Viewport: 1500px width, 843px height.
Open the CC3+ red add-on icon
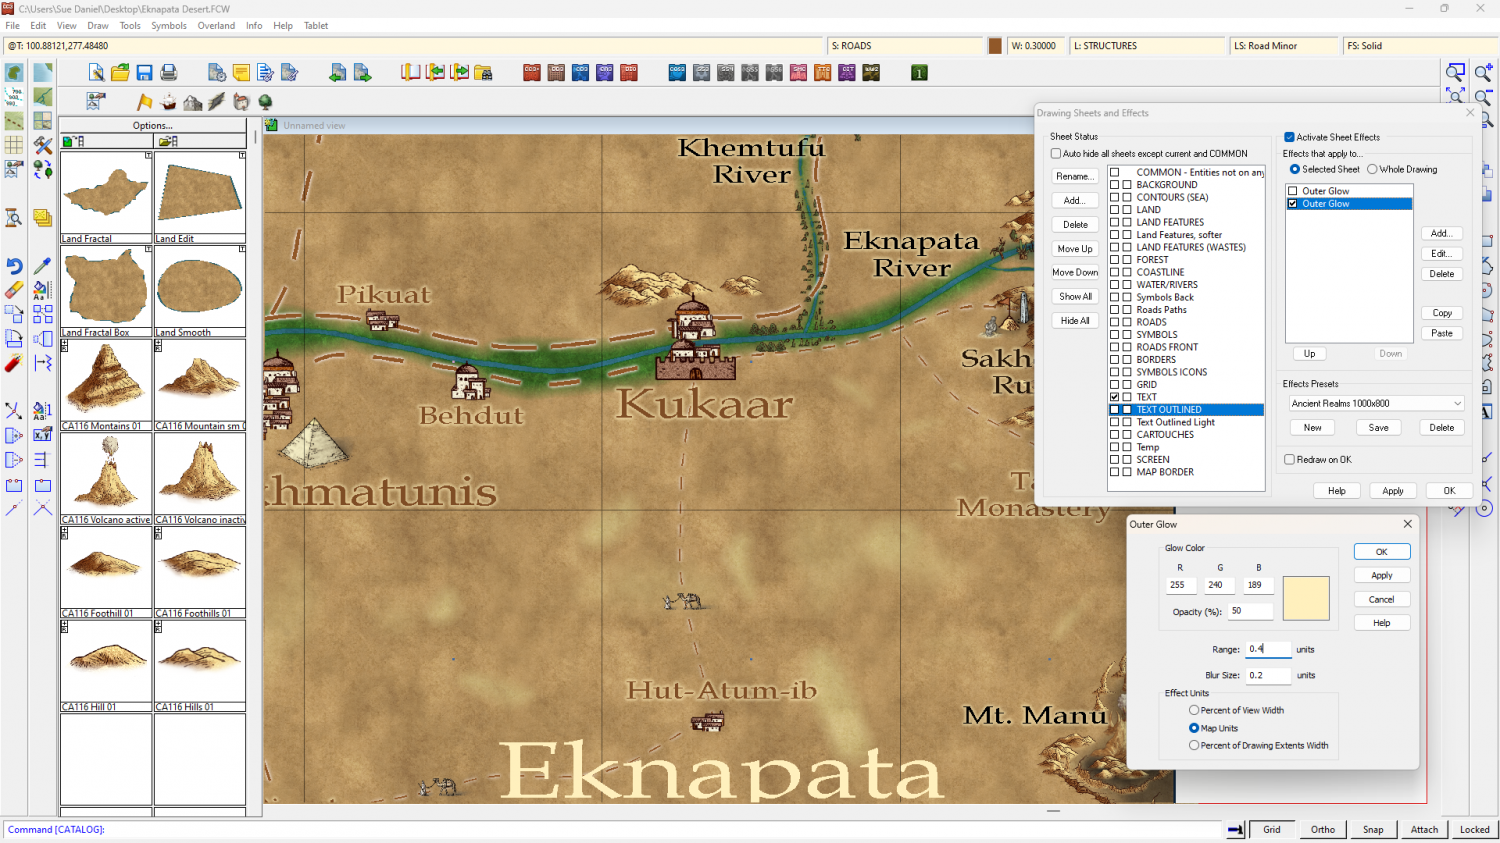(532, 72)
